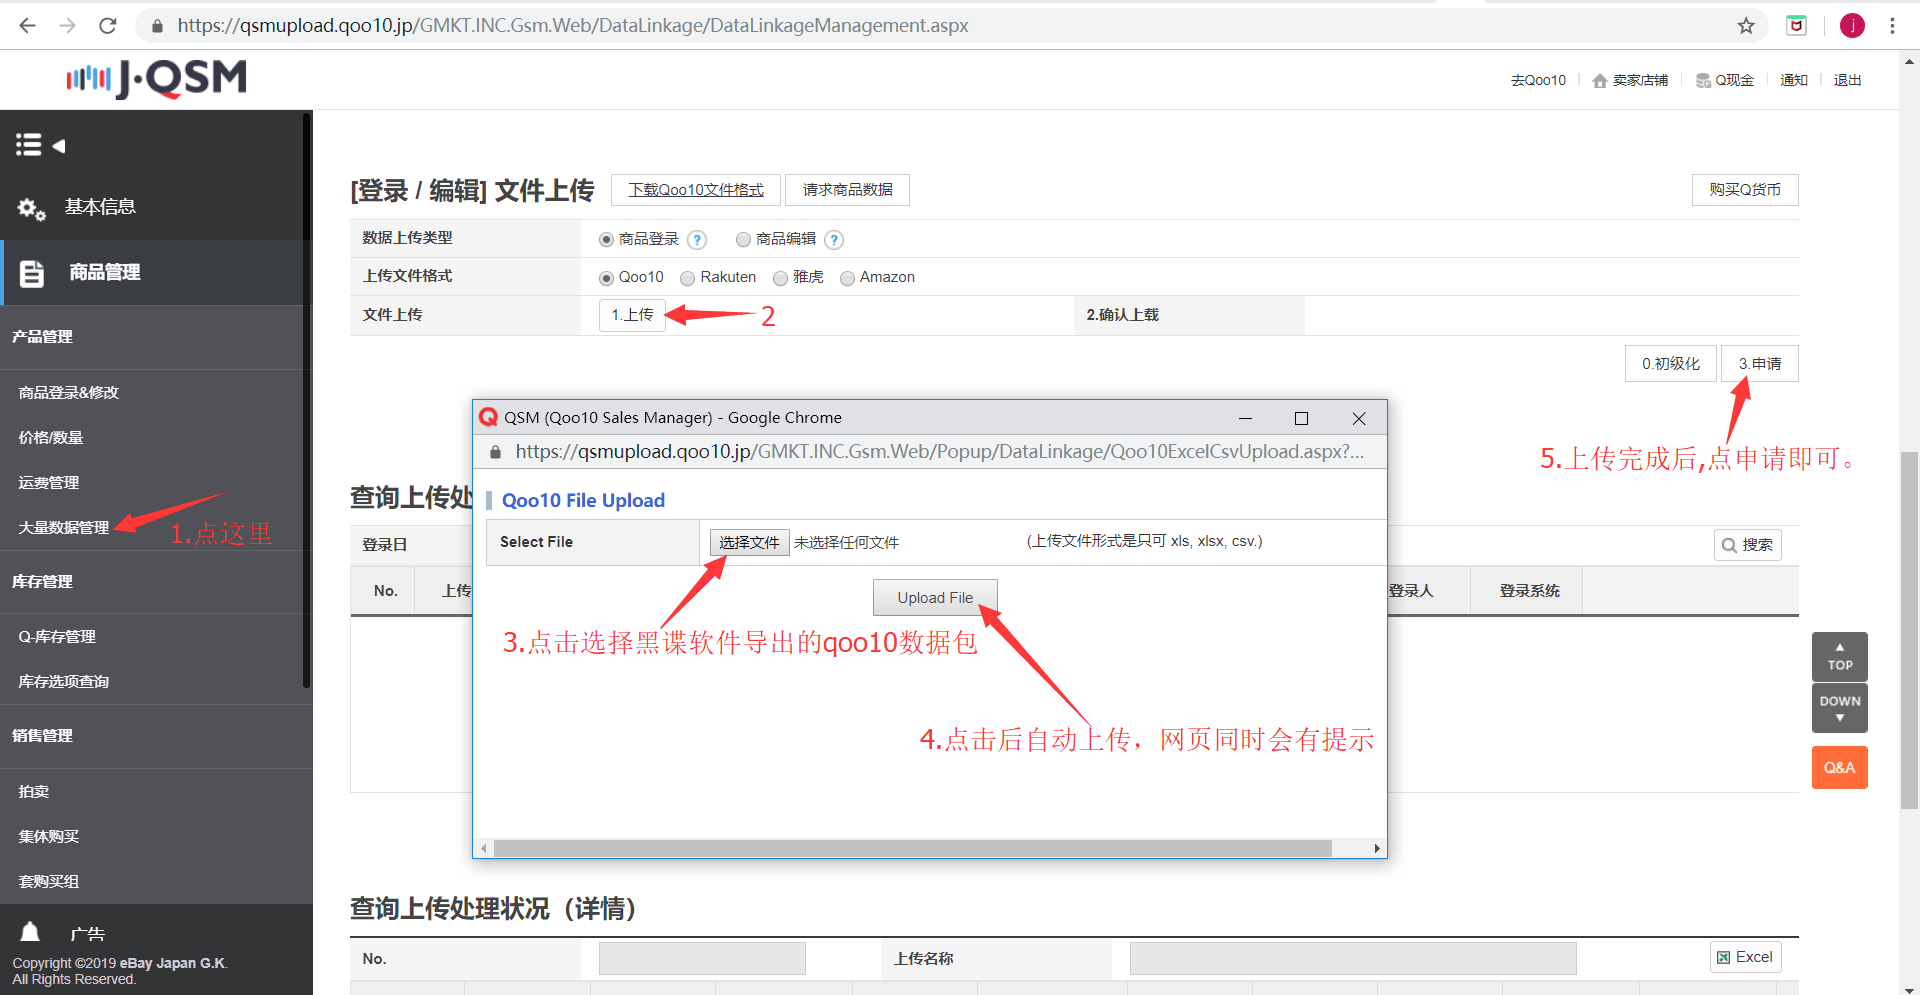
Task: Open 卖家店铺 home link
Action: tap(1630, 80)
